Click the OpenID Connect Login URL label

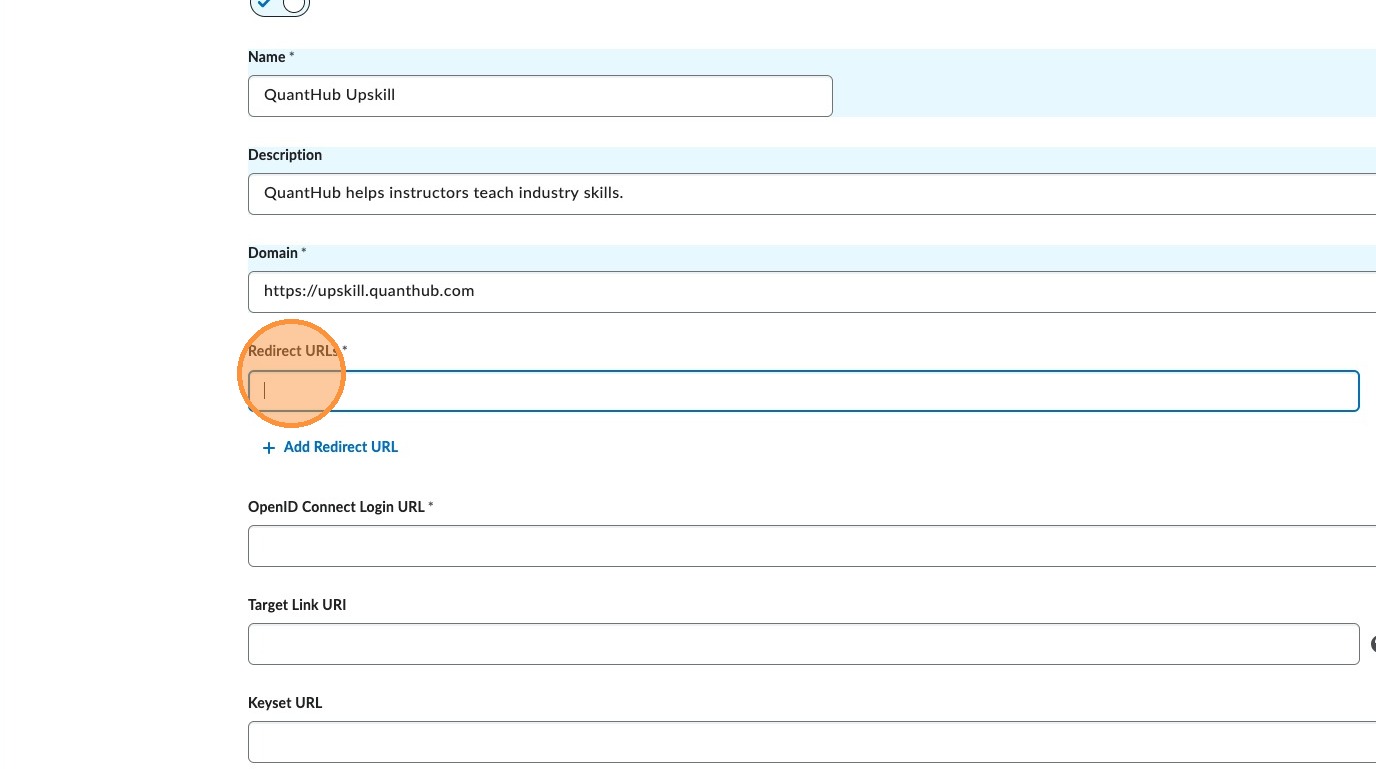click(x=336, y=507)
